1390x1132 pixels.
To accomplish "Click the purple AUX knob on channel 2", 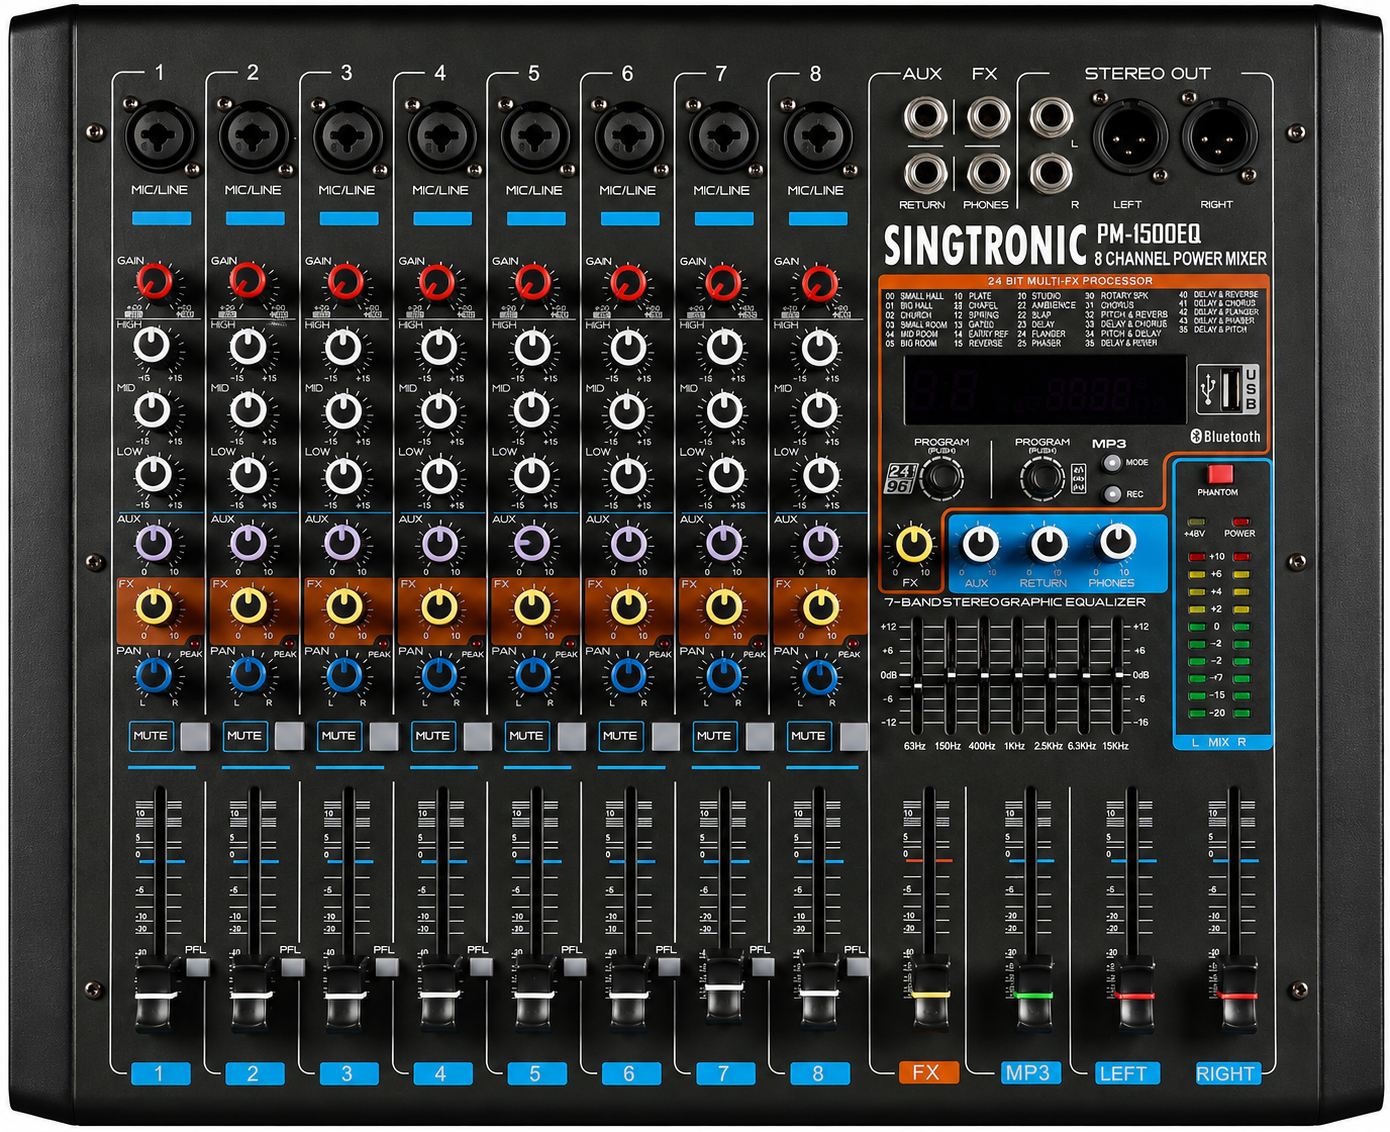I will [x=248, y=544].
